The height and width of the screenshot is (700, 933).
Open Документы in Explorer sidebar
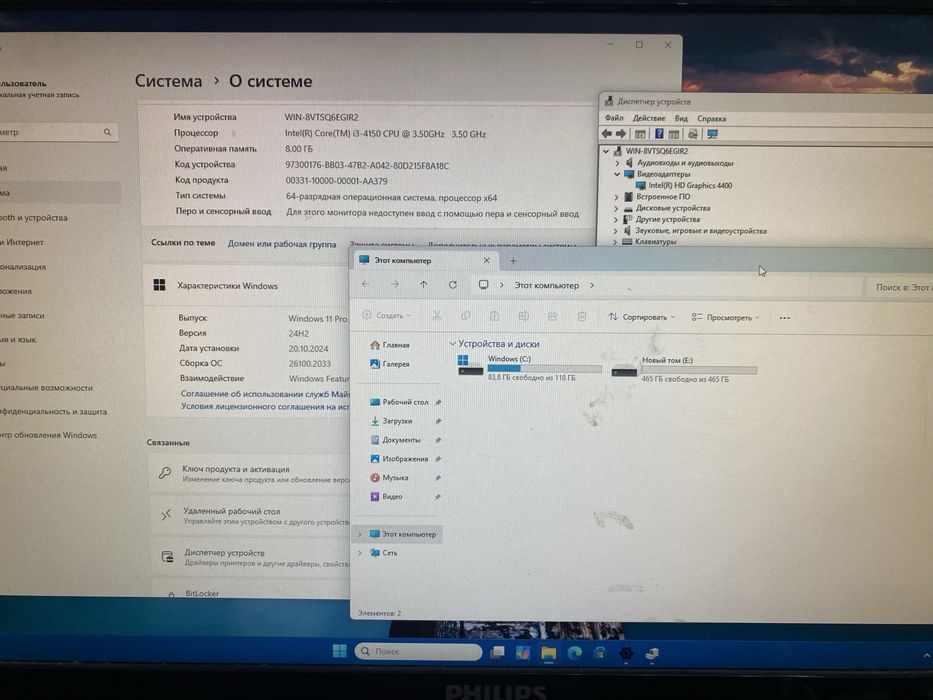(396, 440)
